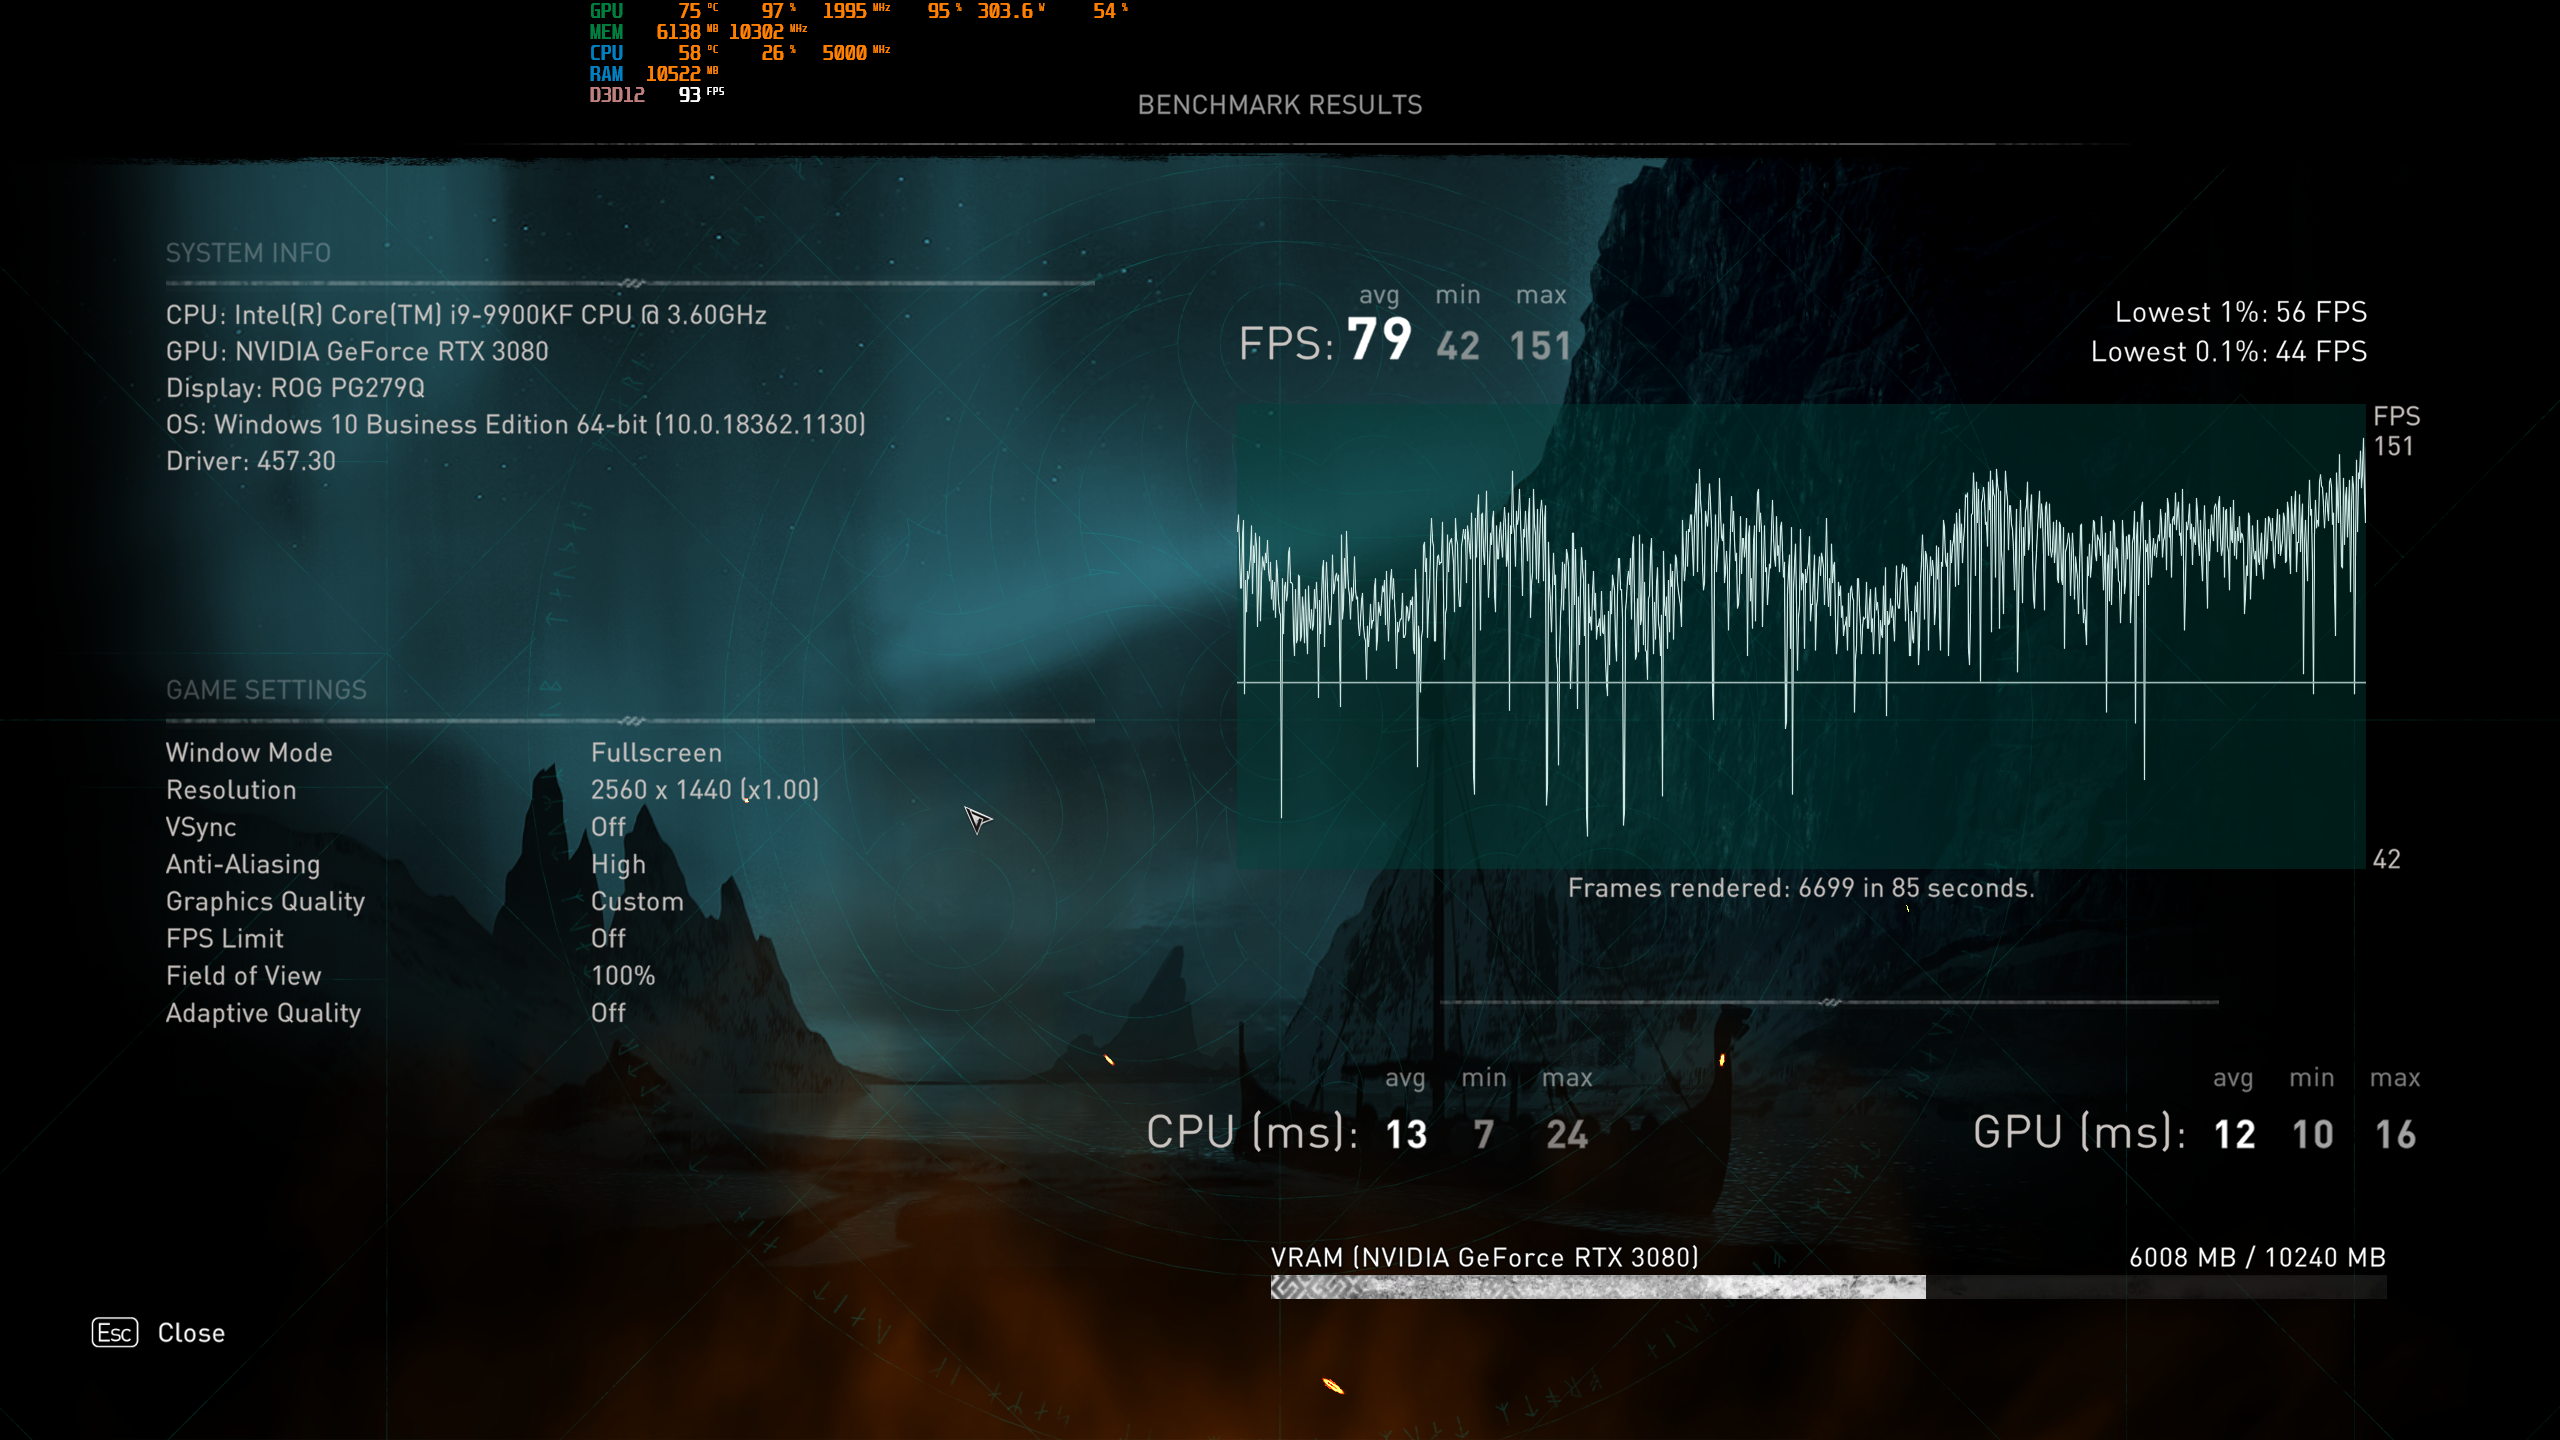Select the MEM stat in the overlay
This screenshot has height=1440, width=2560.
coord(608,32)
